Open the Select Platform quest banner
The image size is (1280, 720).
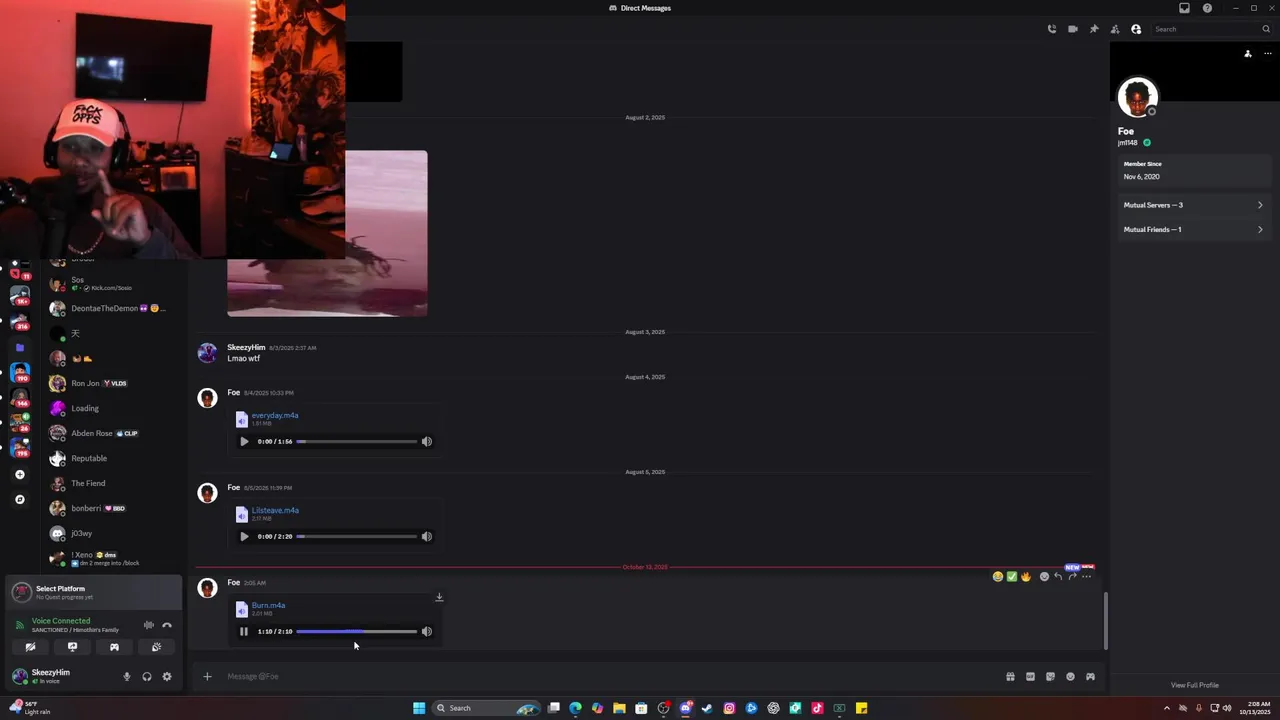click(x=94, y=592)
